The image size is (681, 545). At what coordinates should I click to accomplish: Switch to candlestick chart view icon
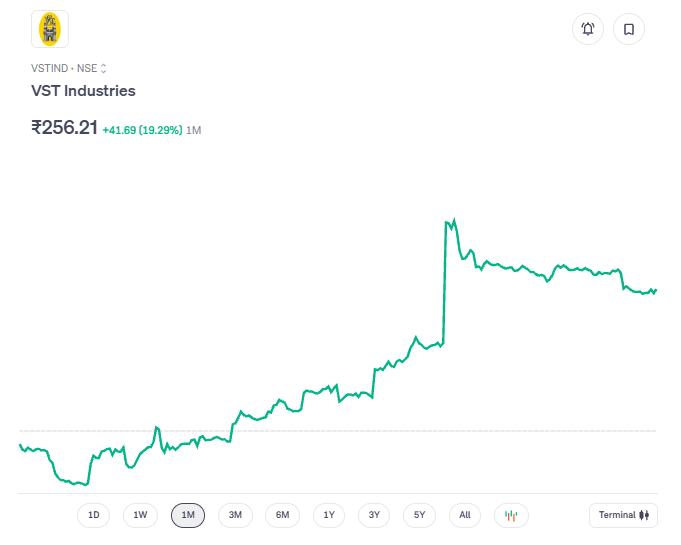[511, 515]
